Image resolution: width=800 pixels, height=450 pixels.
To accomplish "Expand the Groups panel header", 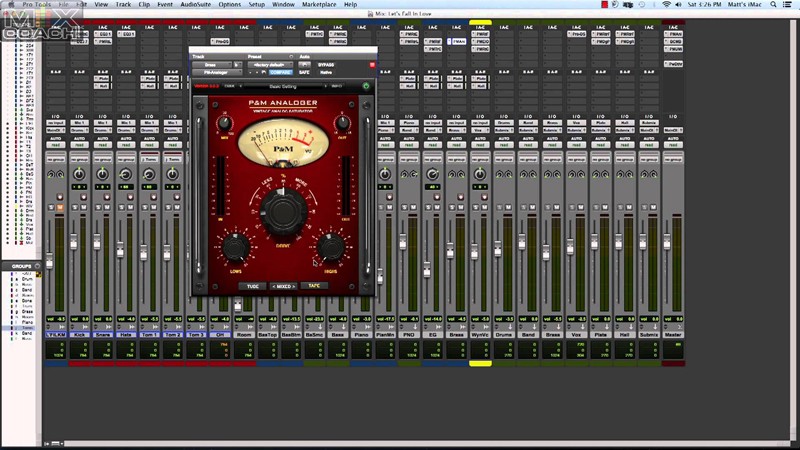I will tap(20, 266).
